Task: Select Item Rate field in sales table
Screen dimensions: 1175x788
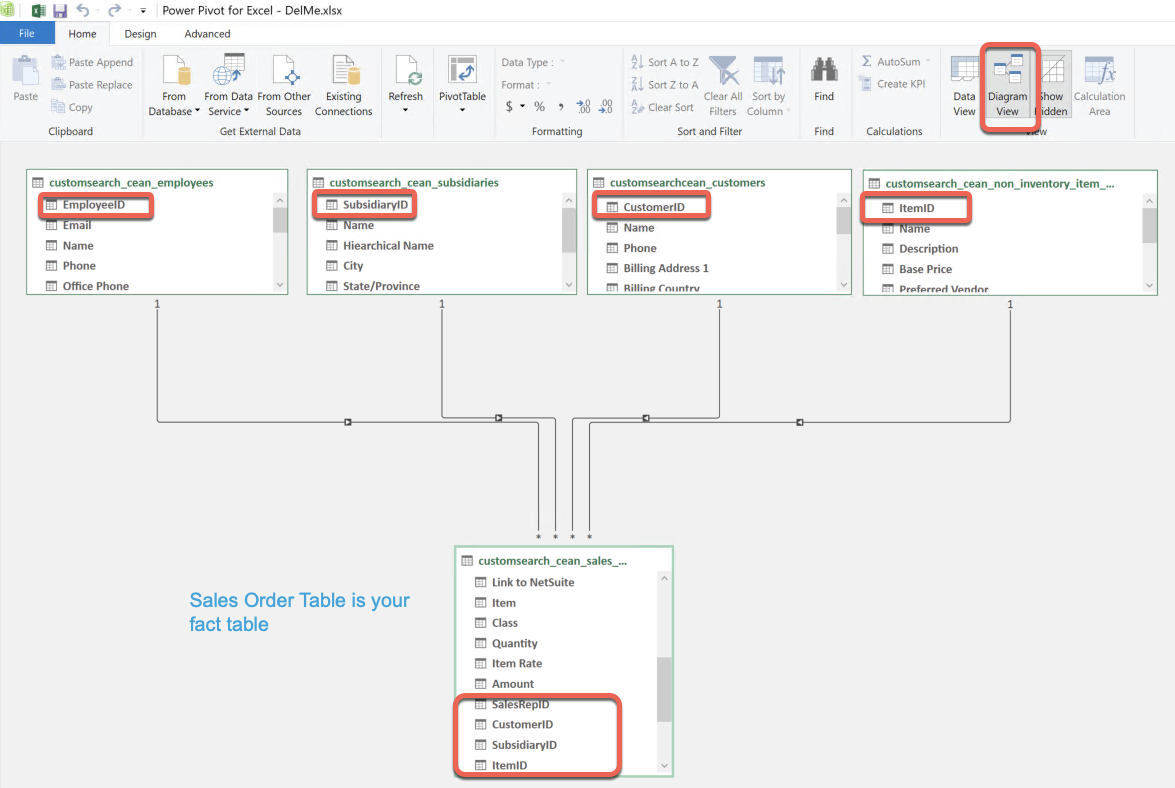Action: point(517,664)
